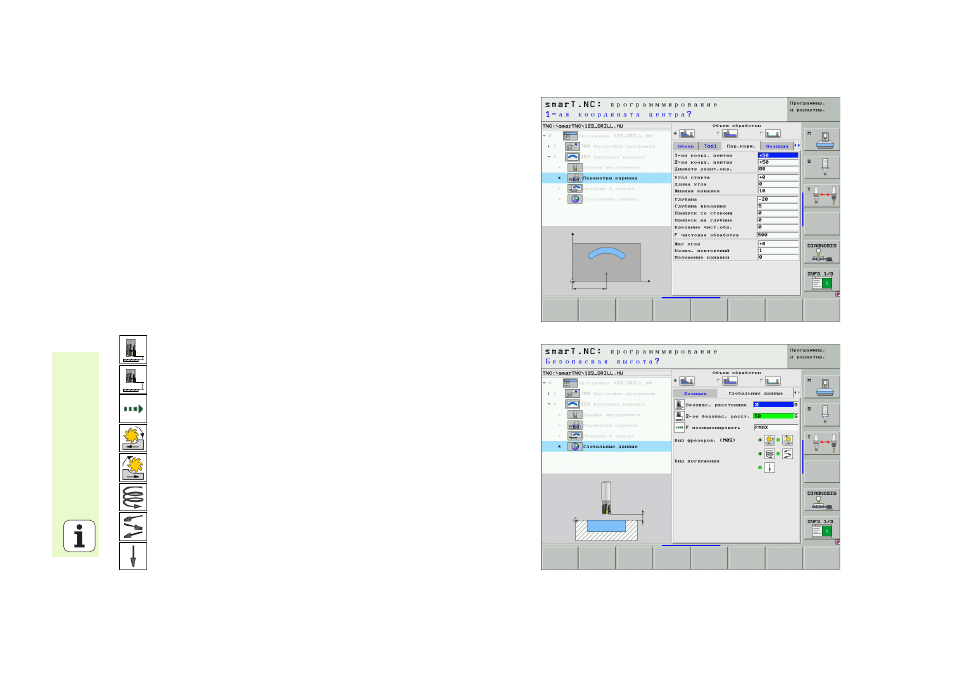Open INFO 1/3 in the upper screen
This screenshot has height=676, width=954.
point(821,280)
